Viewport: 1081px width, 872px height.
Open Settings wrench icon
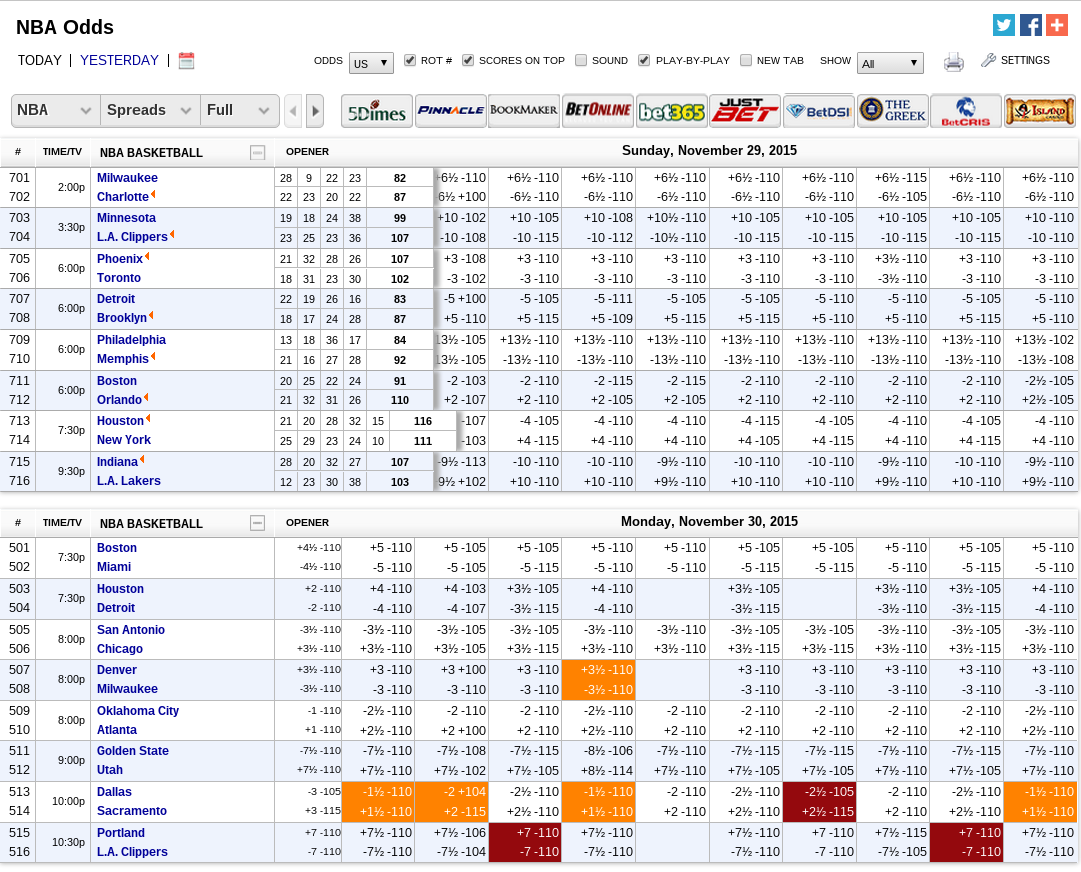[x=989, y=61]
